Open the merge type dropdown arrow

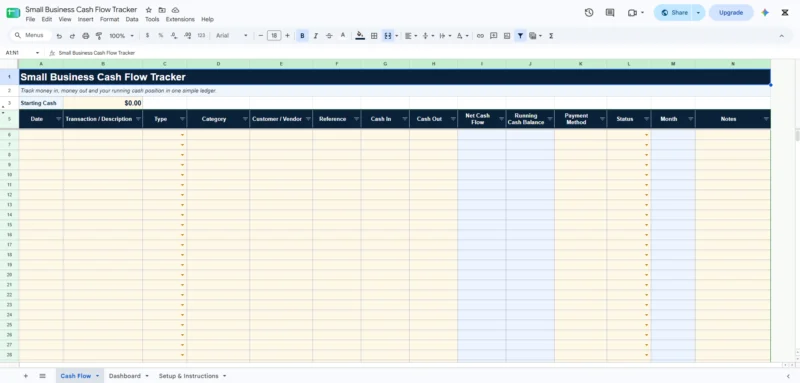(396, 36)
